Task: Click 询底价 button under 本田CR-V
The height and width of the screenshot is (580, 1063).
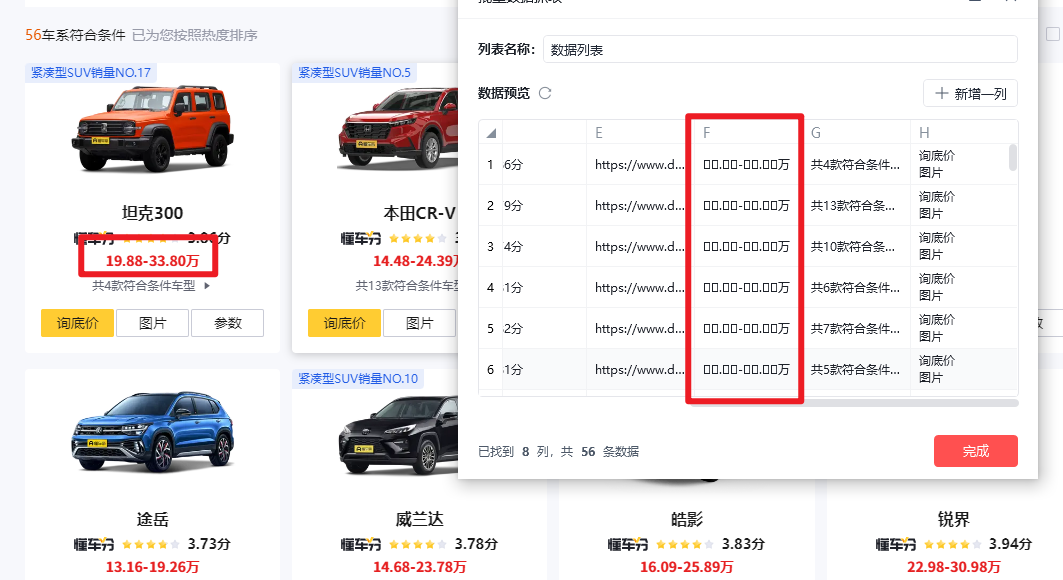Action: [x=344, y=323]
